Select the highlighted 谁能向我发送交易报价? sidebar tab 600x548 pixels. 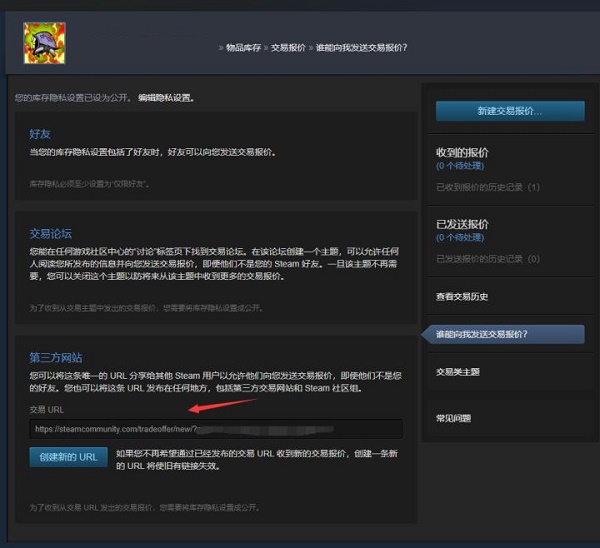tap(482, 334)
